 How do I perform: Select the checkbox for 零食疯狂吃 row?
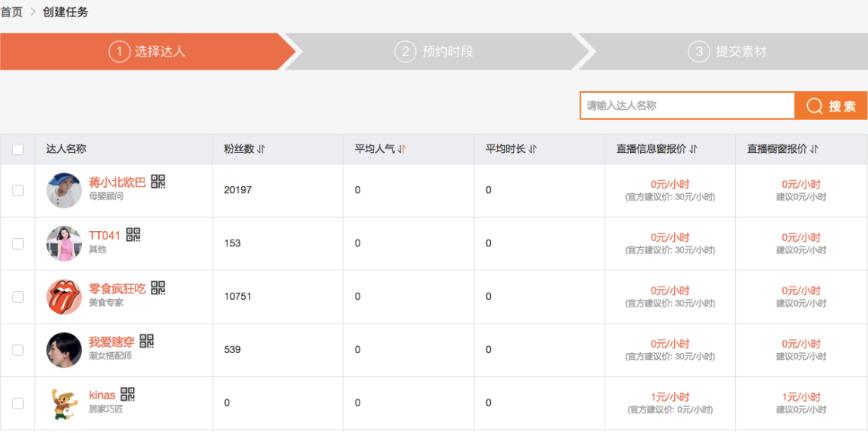tap(18, 297)
